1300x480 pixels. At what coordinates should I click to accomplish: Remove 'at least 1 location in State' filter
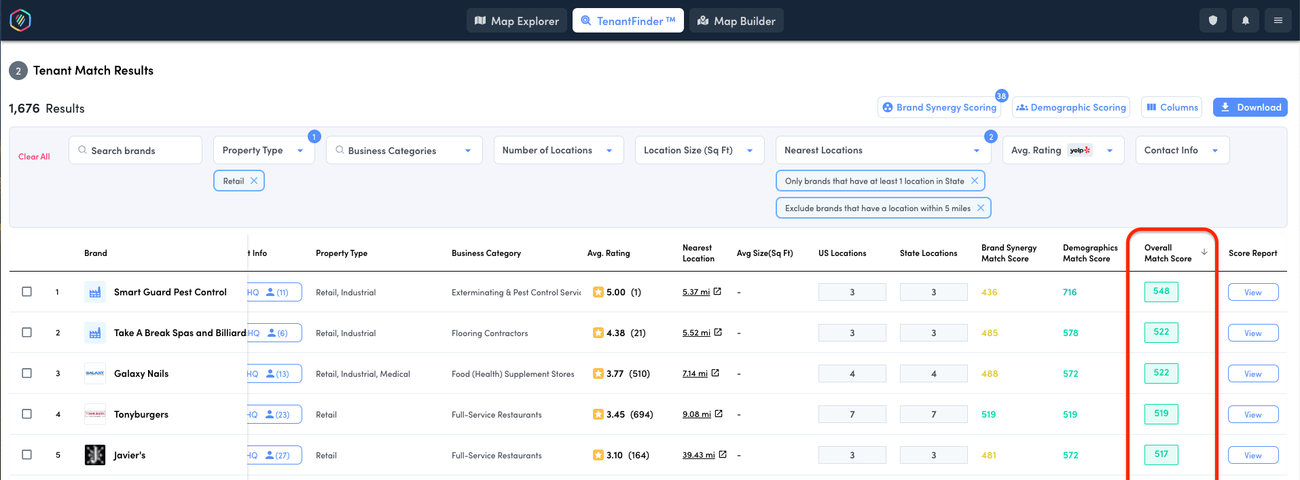975,181
